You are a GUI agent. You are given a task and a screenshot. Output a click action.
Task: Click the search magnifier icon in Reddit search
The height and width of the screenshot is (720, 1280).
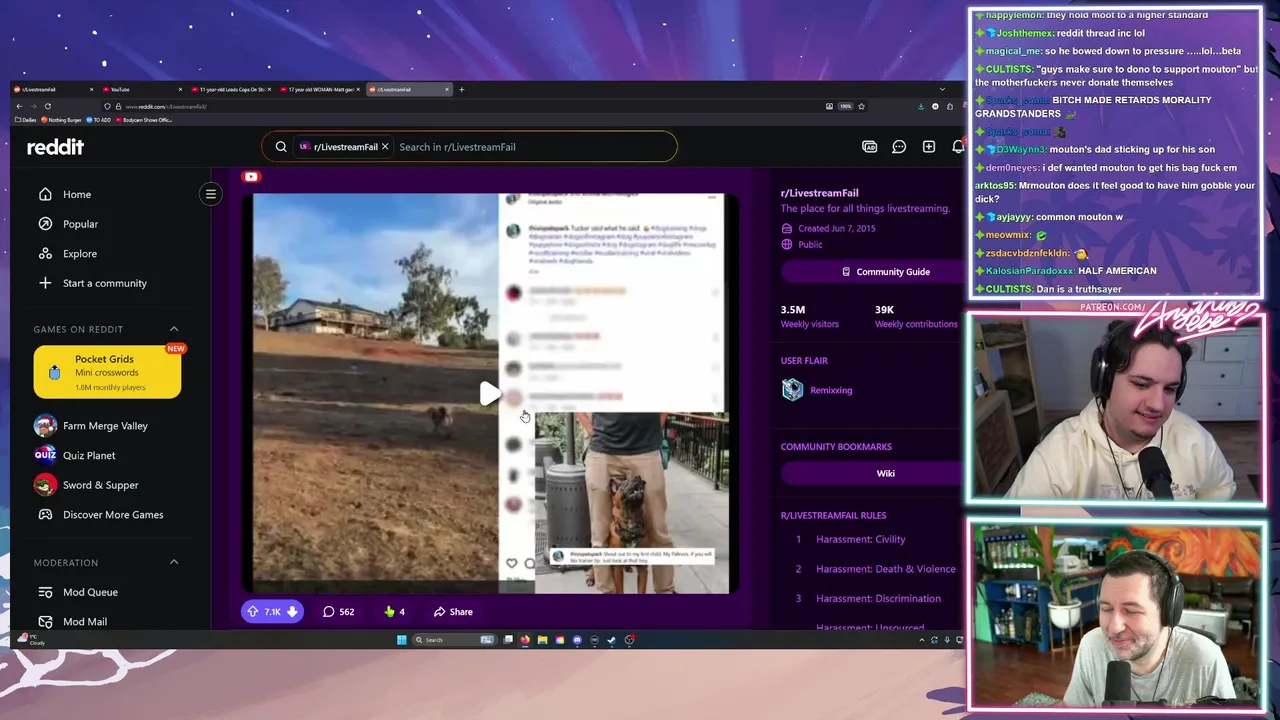(x=281, y=147)
